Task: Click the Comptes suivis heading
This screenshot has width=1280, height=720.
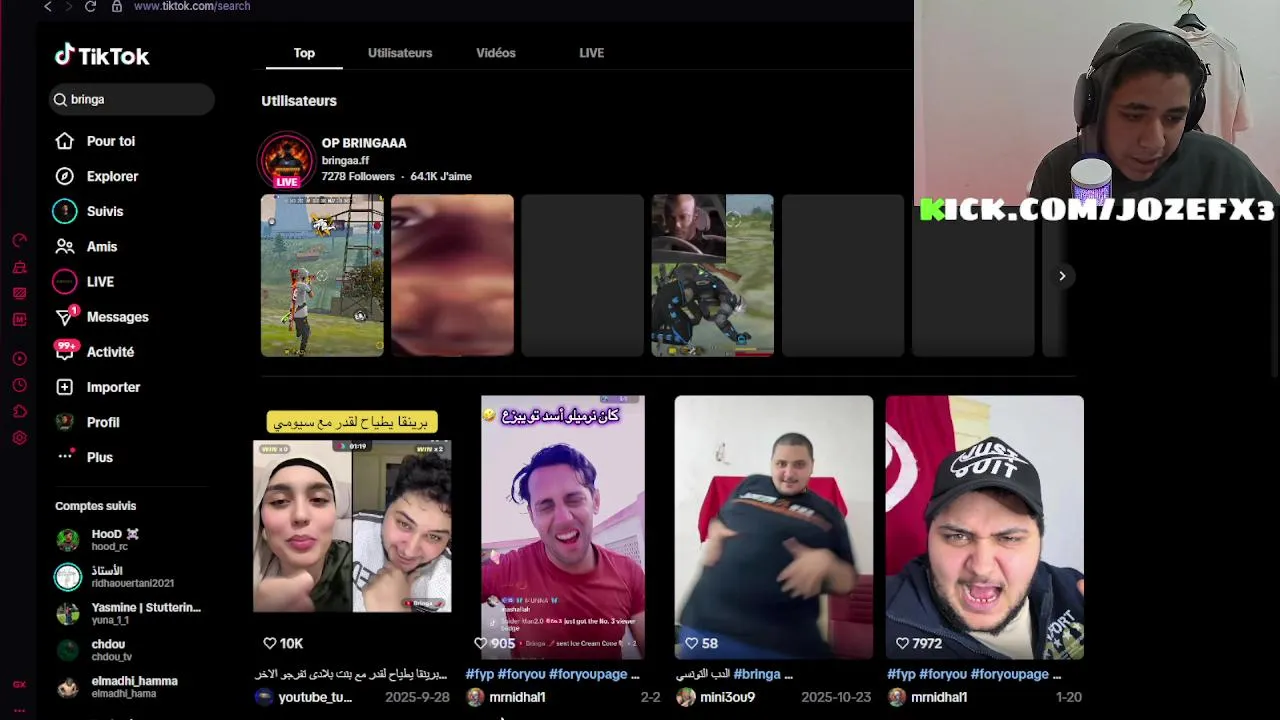Action: pos(95,506)
